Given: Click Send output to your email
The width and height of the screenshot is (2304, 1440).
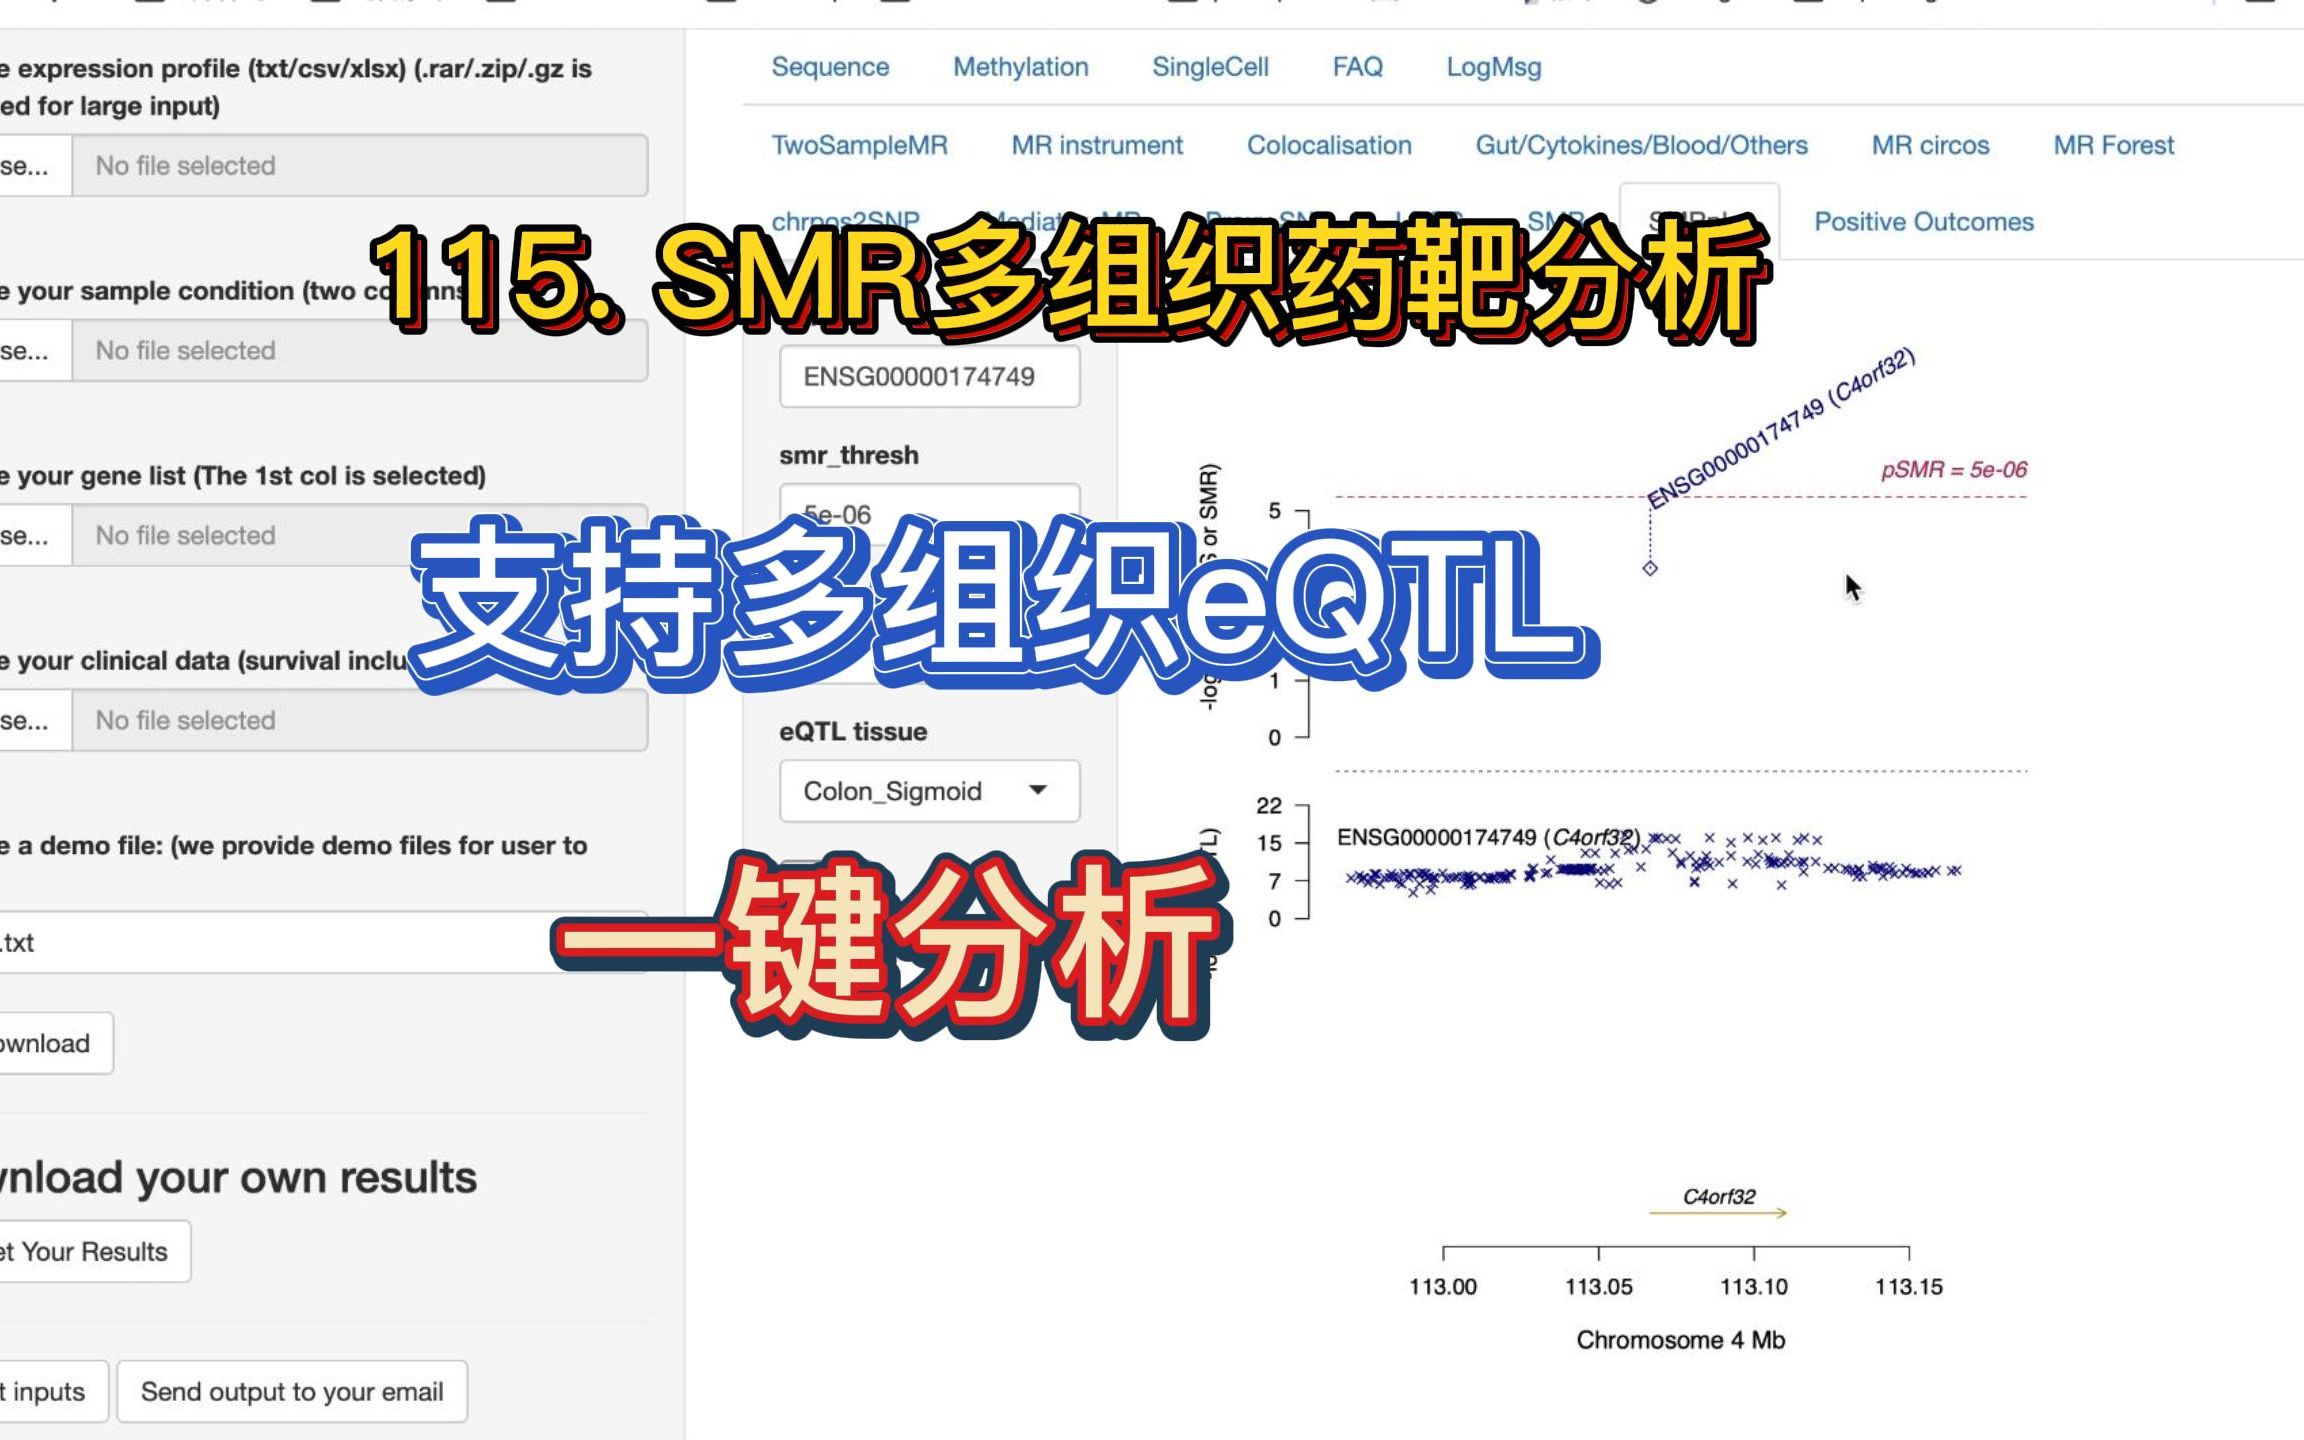Looking at the screenshot, I should (x=293, y=1391).
